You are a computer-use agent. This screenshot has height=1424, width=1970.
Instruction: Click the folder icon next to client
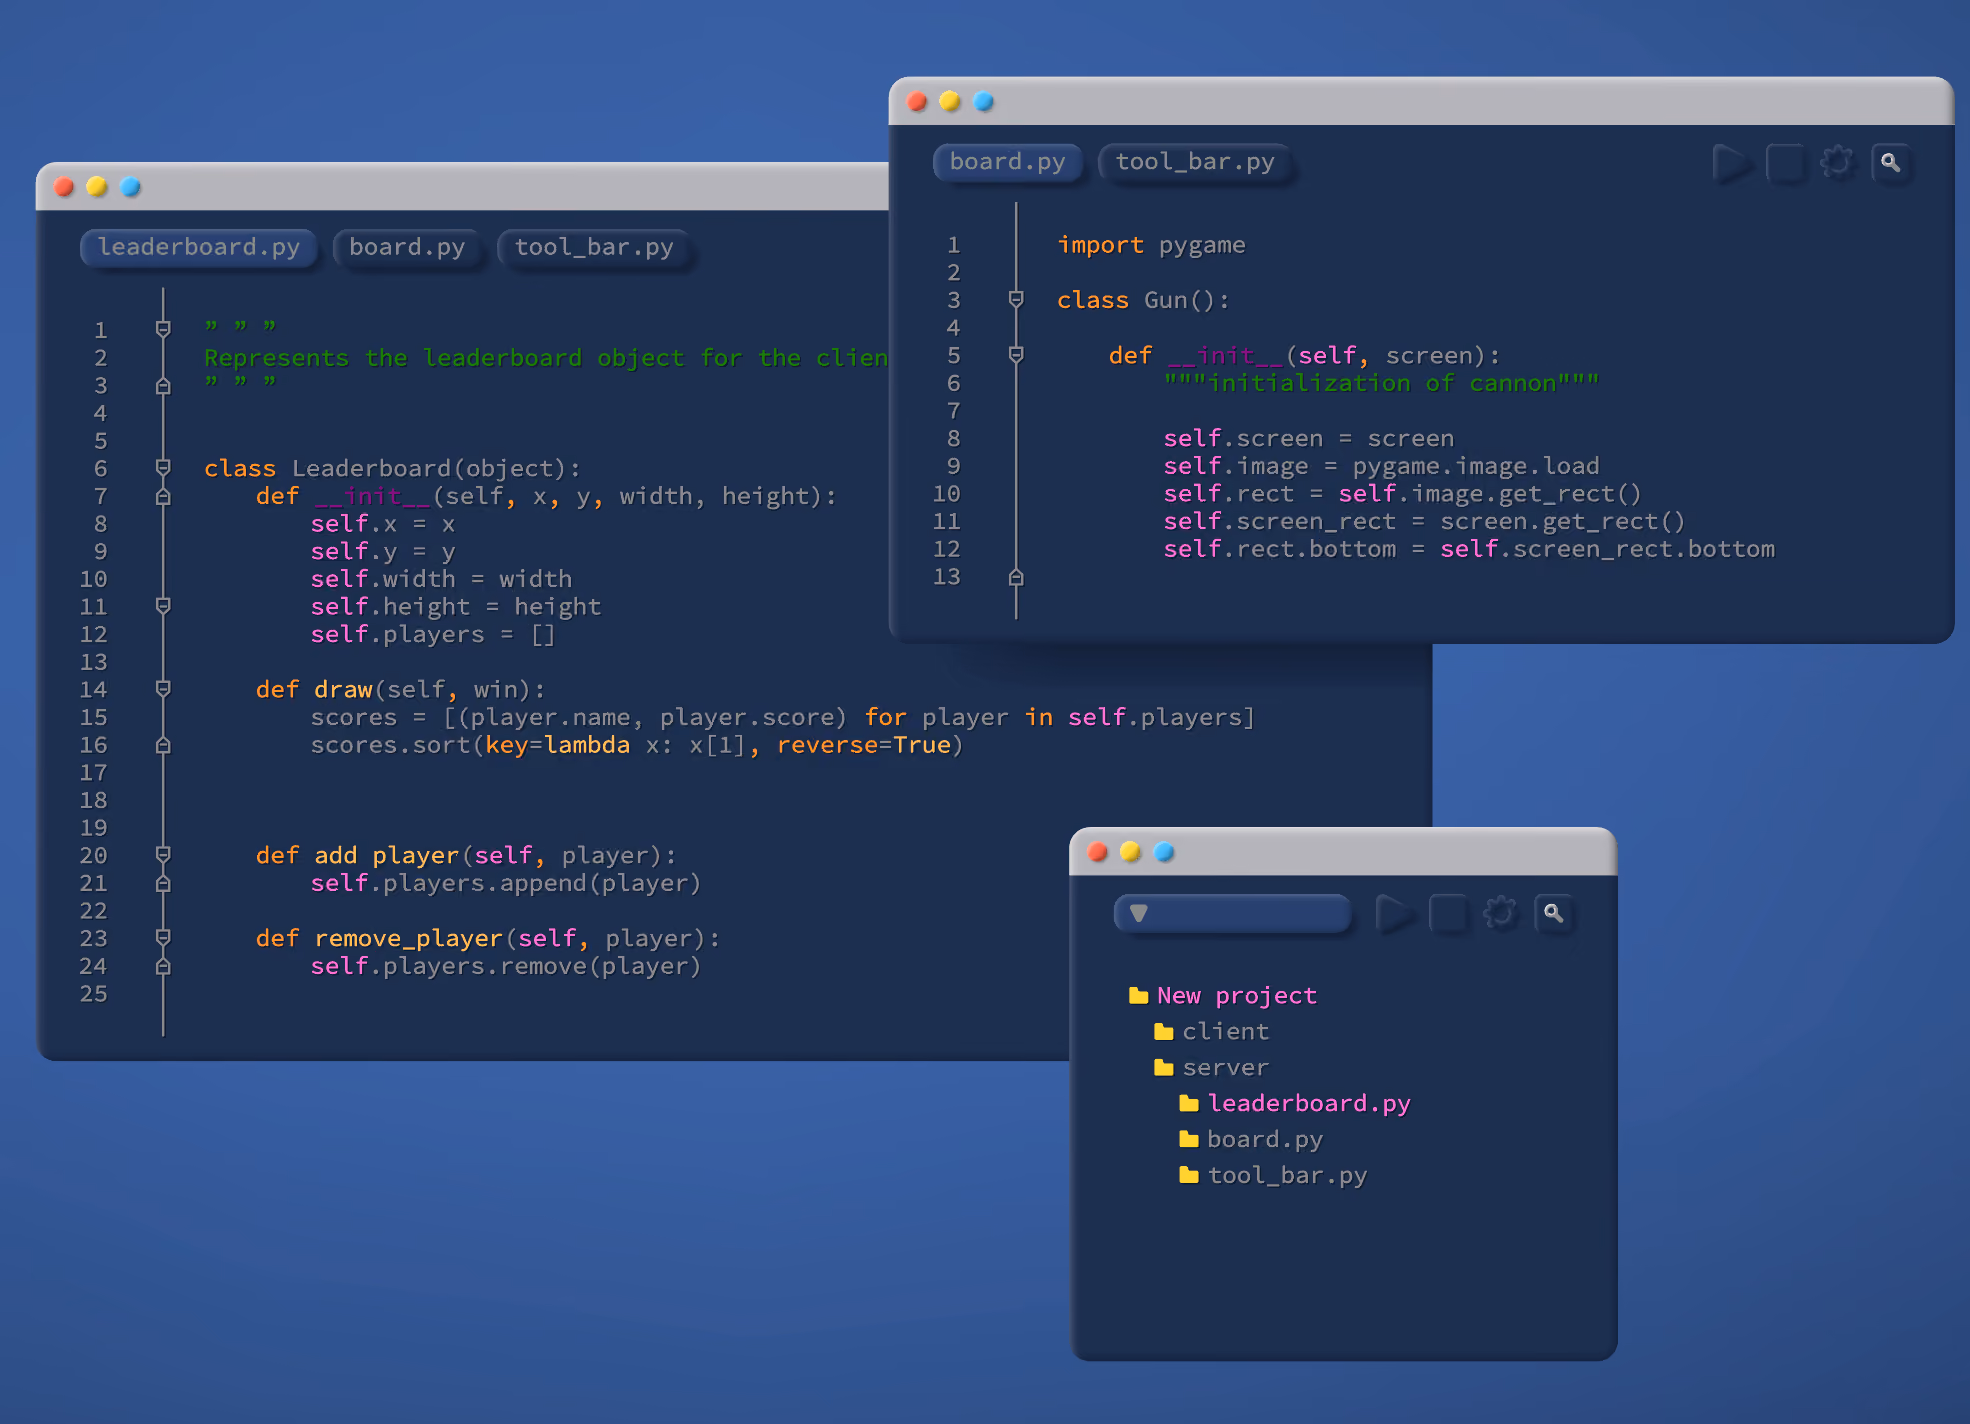click(x=1163, y=1031)
